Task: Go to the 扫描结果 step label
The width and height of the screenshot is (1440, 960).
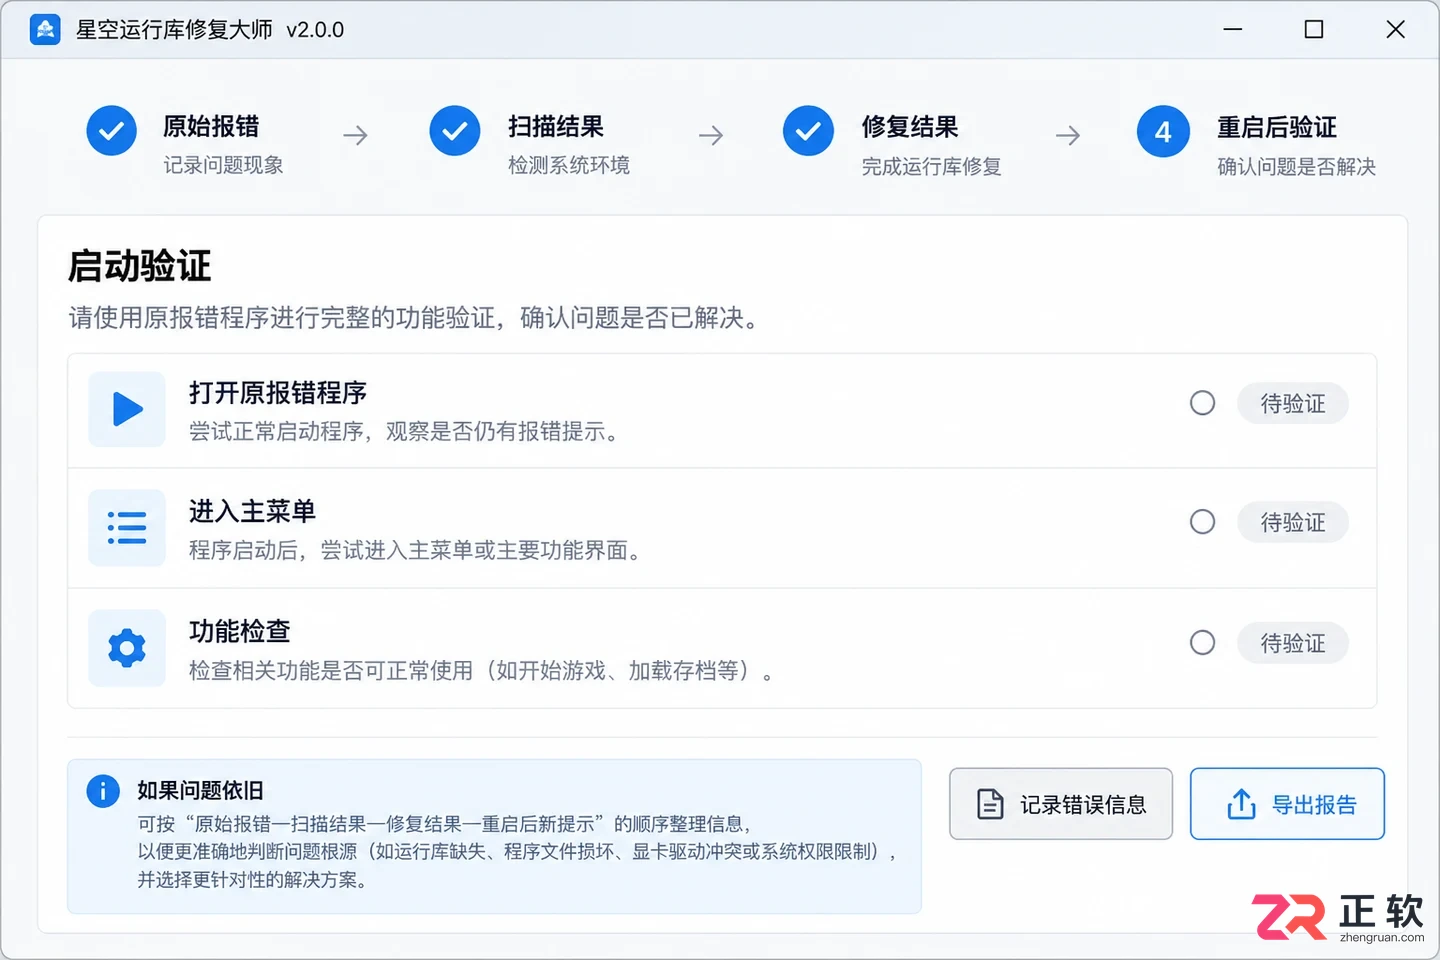Action: click(556, 127)
